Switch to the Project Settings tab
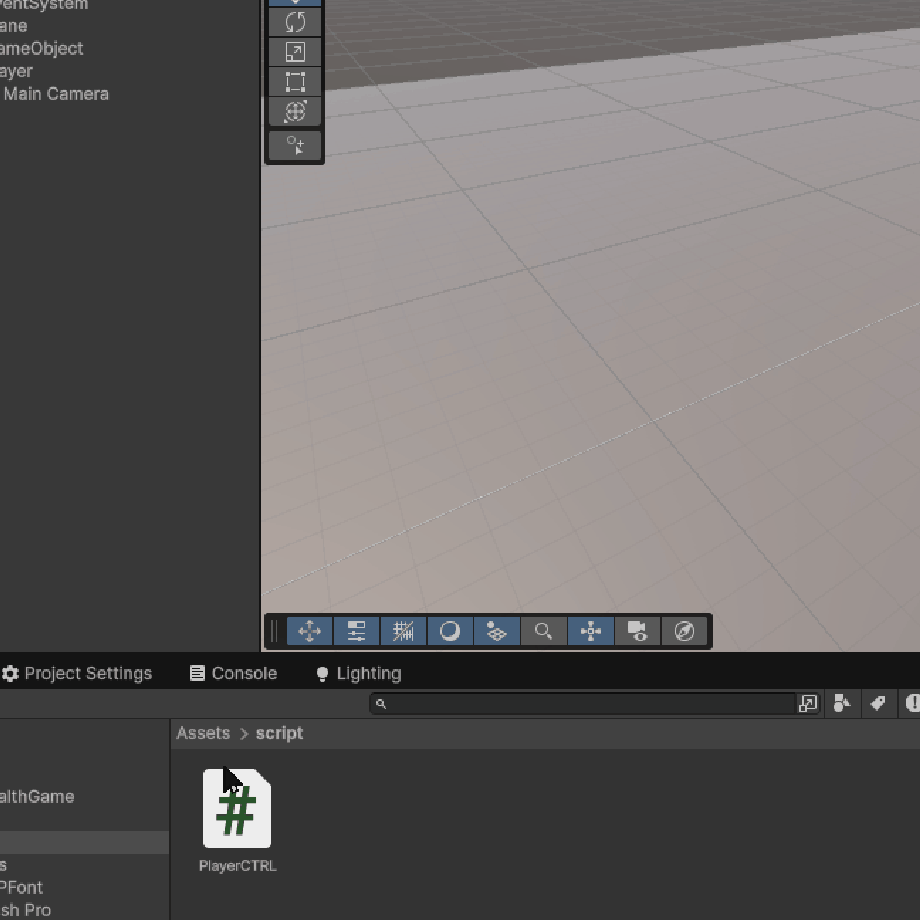The image size is (920, 920). coord(77,674)
